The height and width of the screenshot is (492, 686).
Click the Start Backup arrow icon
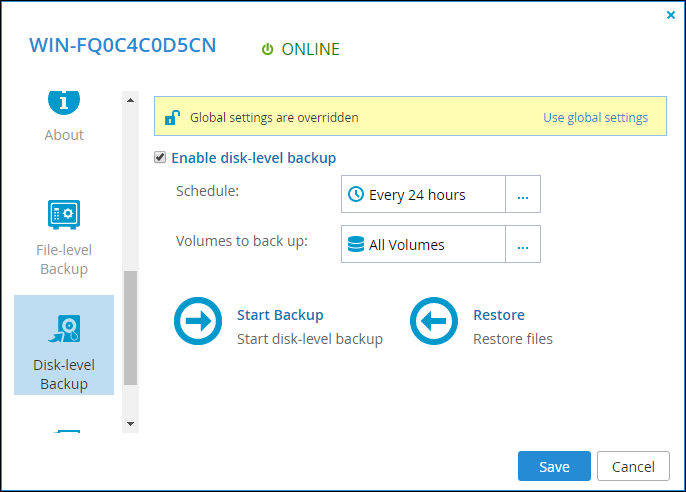click(x=198, y=321)
